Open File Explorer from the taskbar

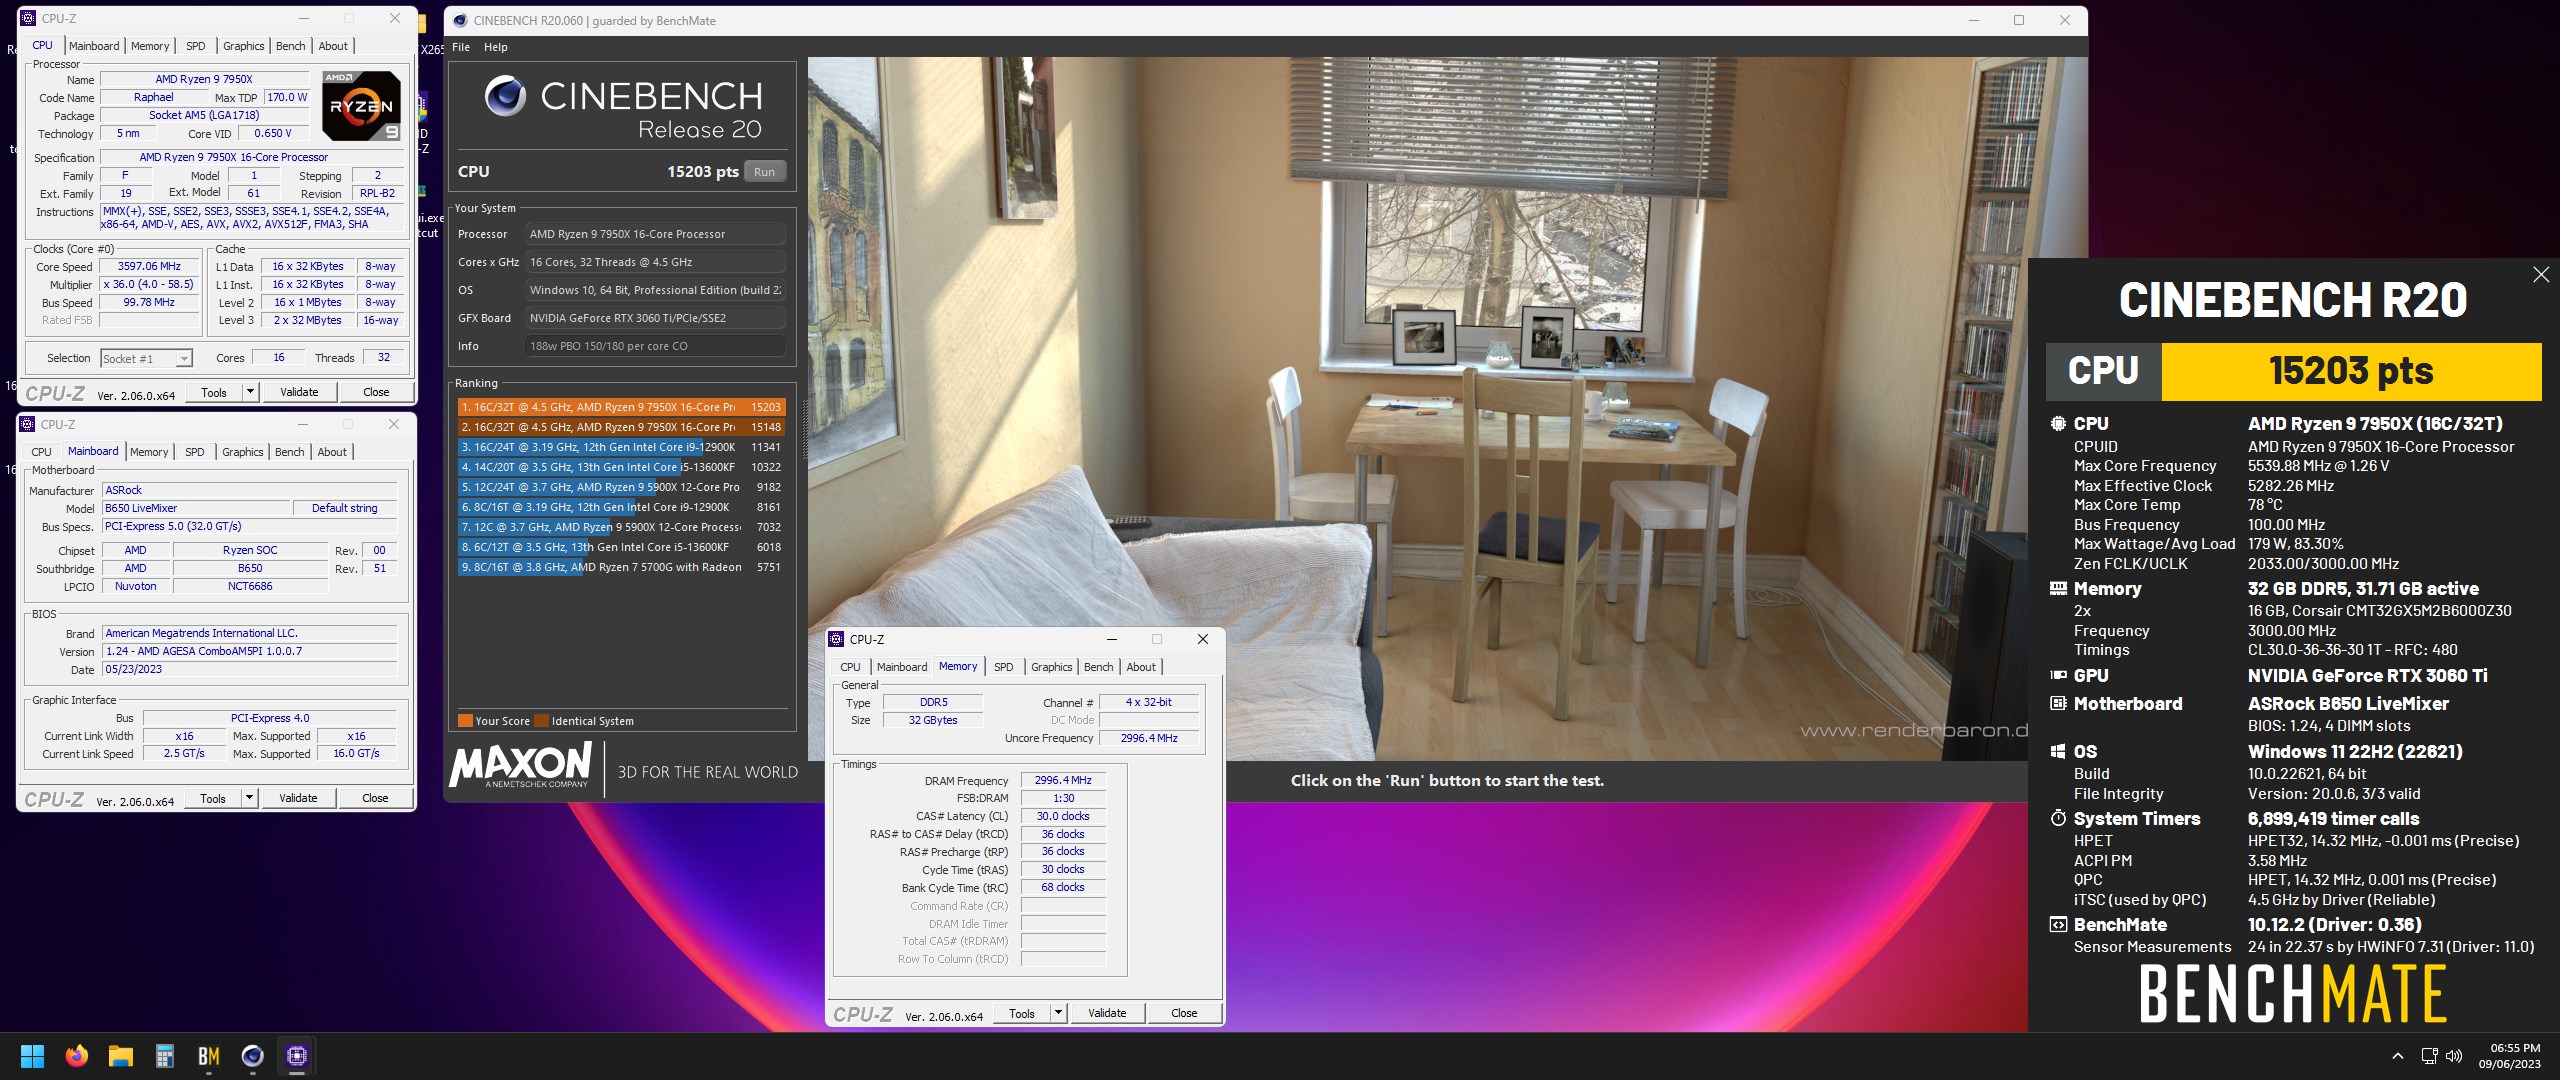tap(121, 1056)
